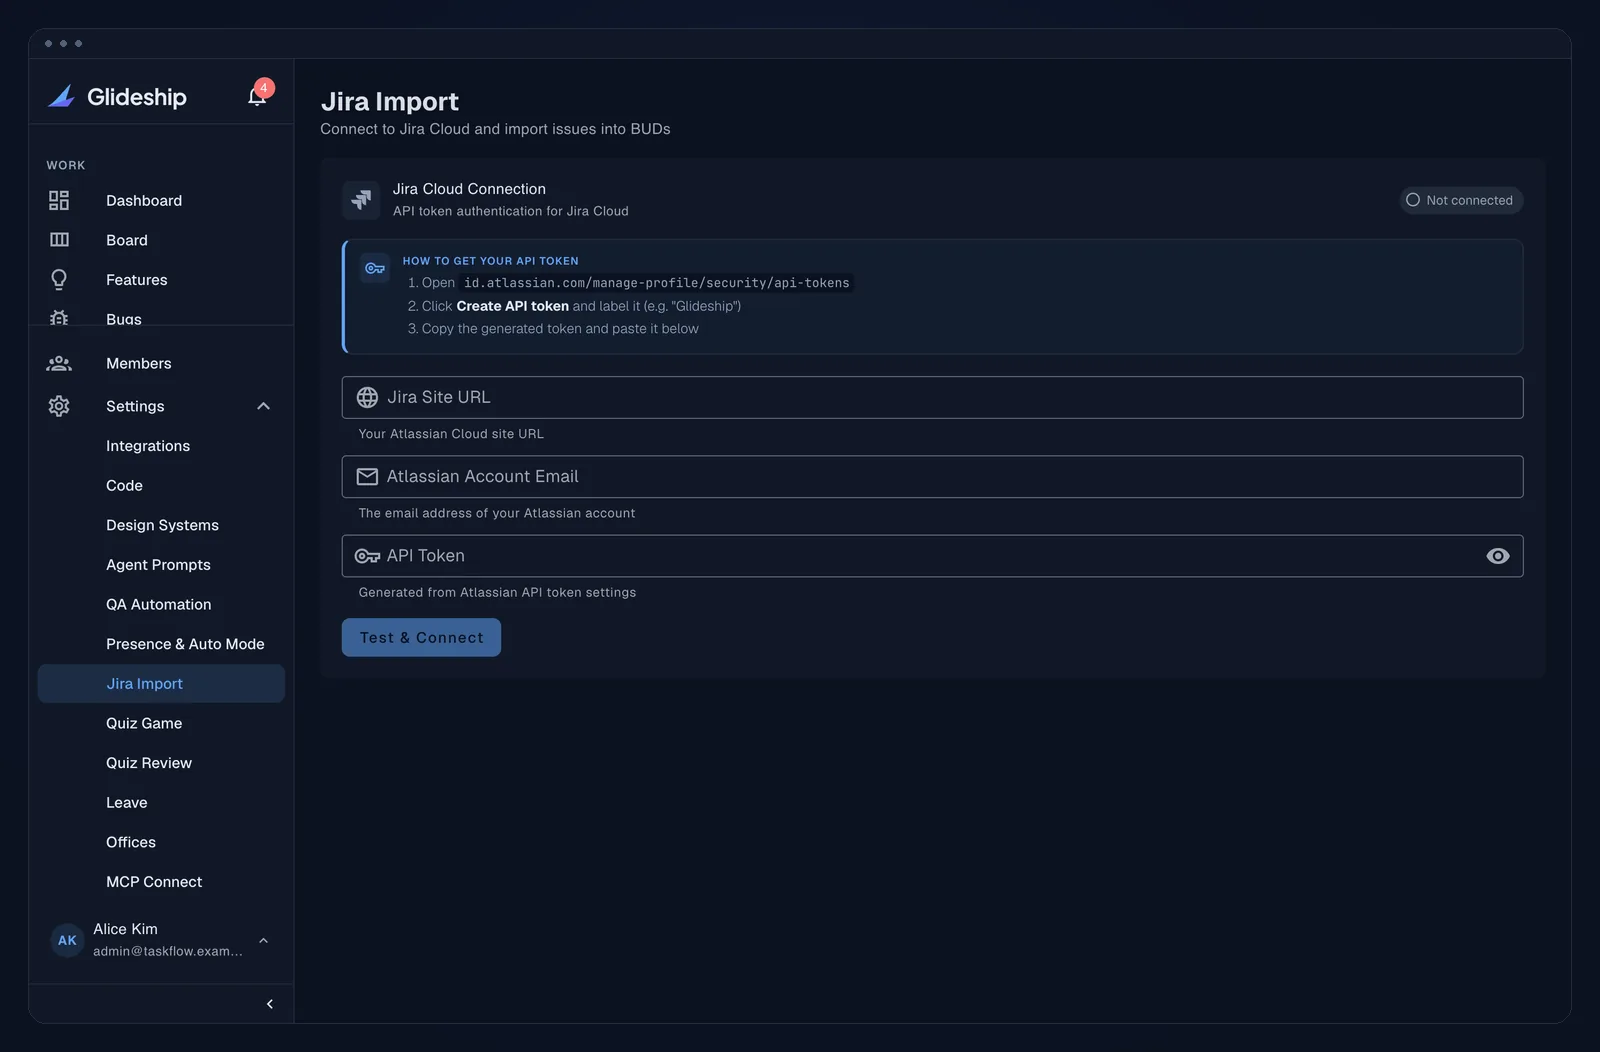
Task: Click the Bugs bug icon
Action: 59,318
